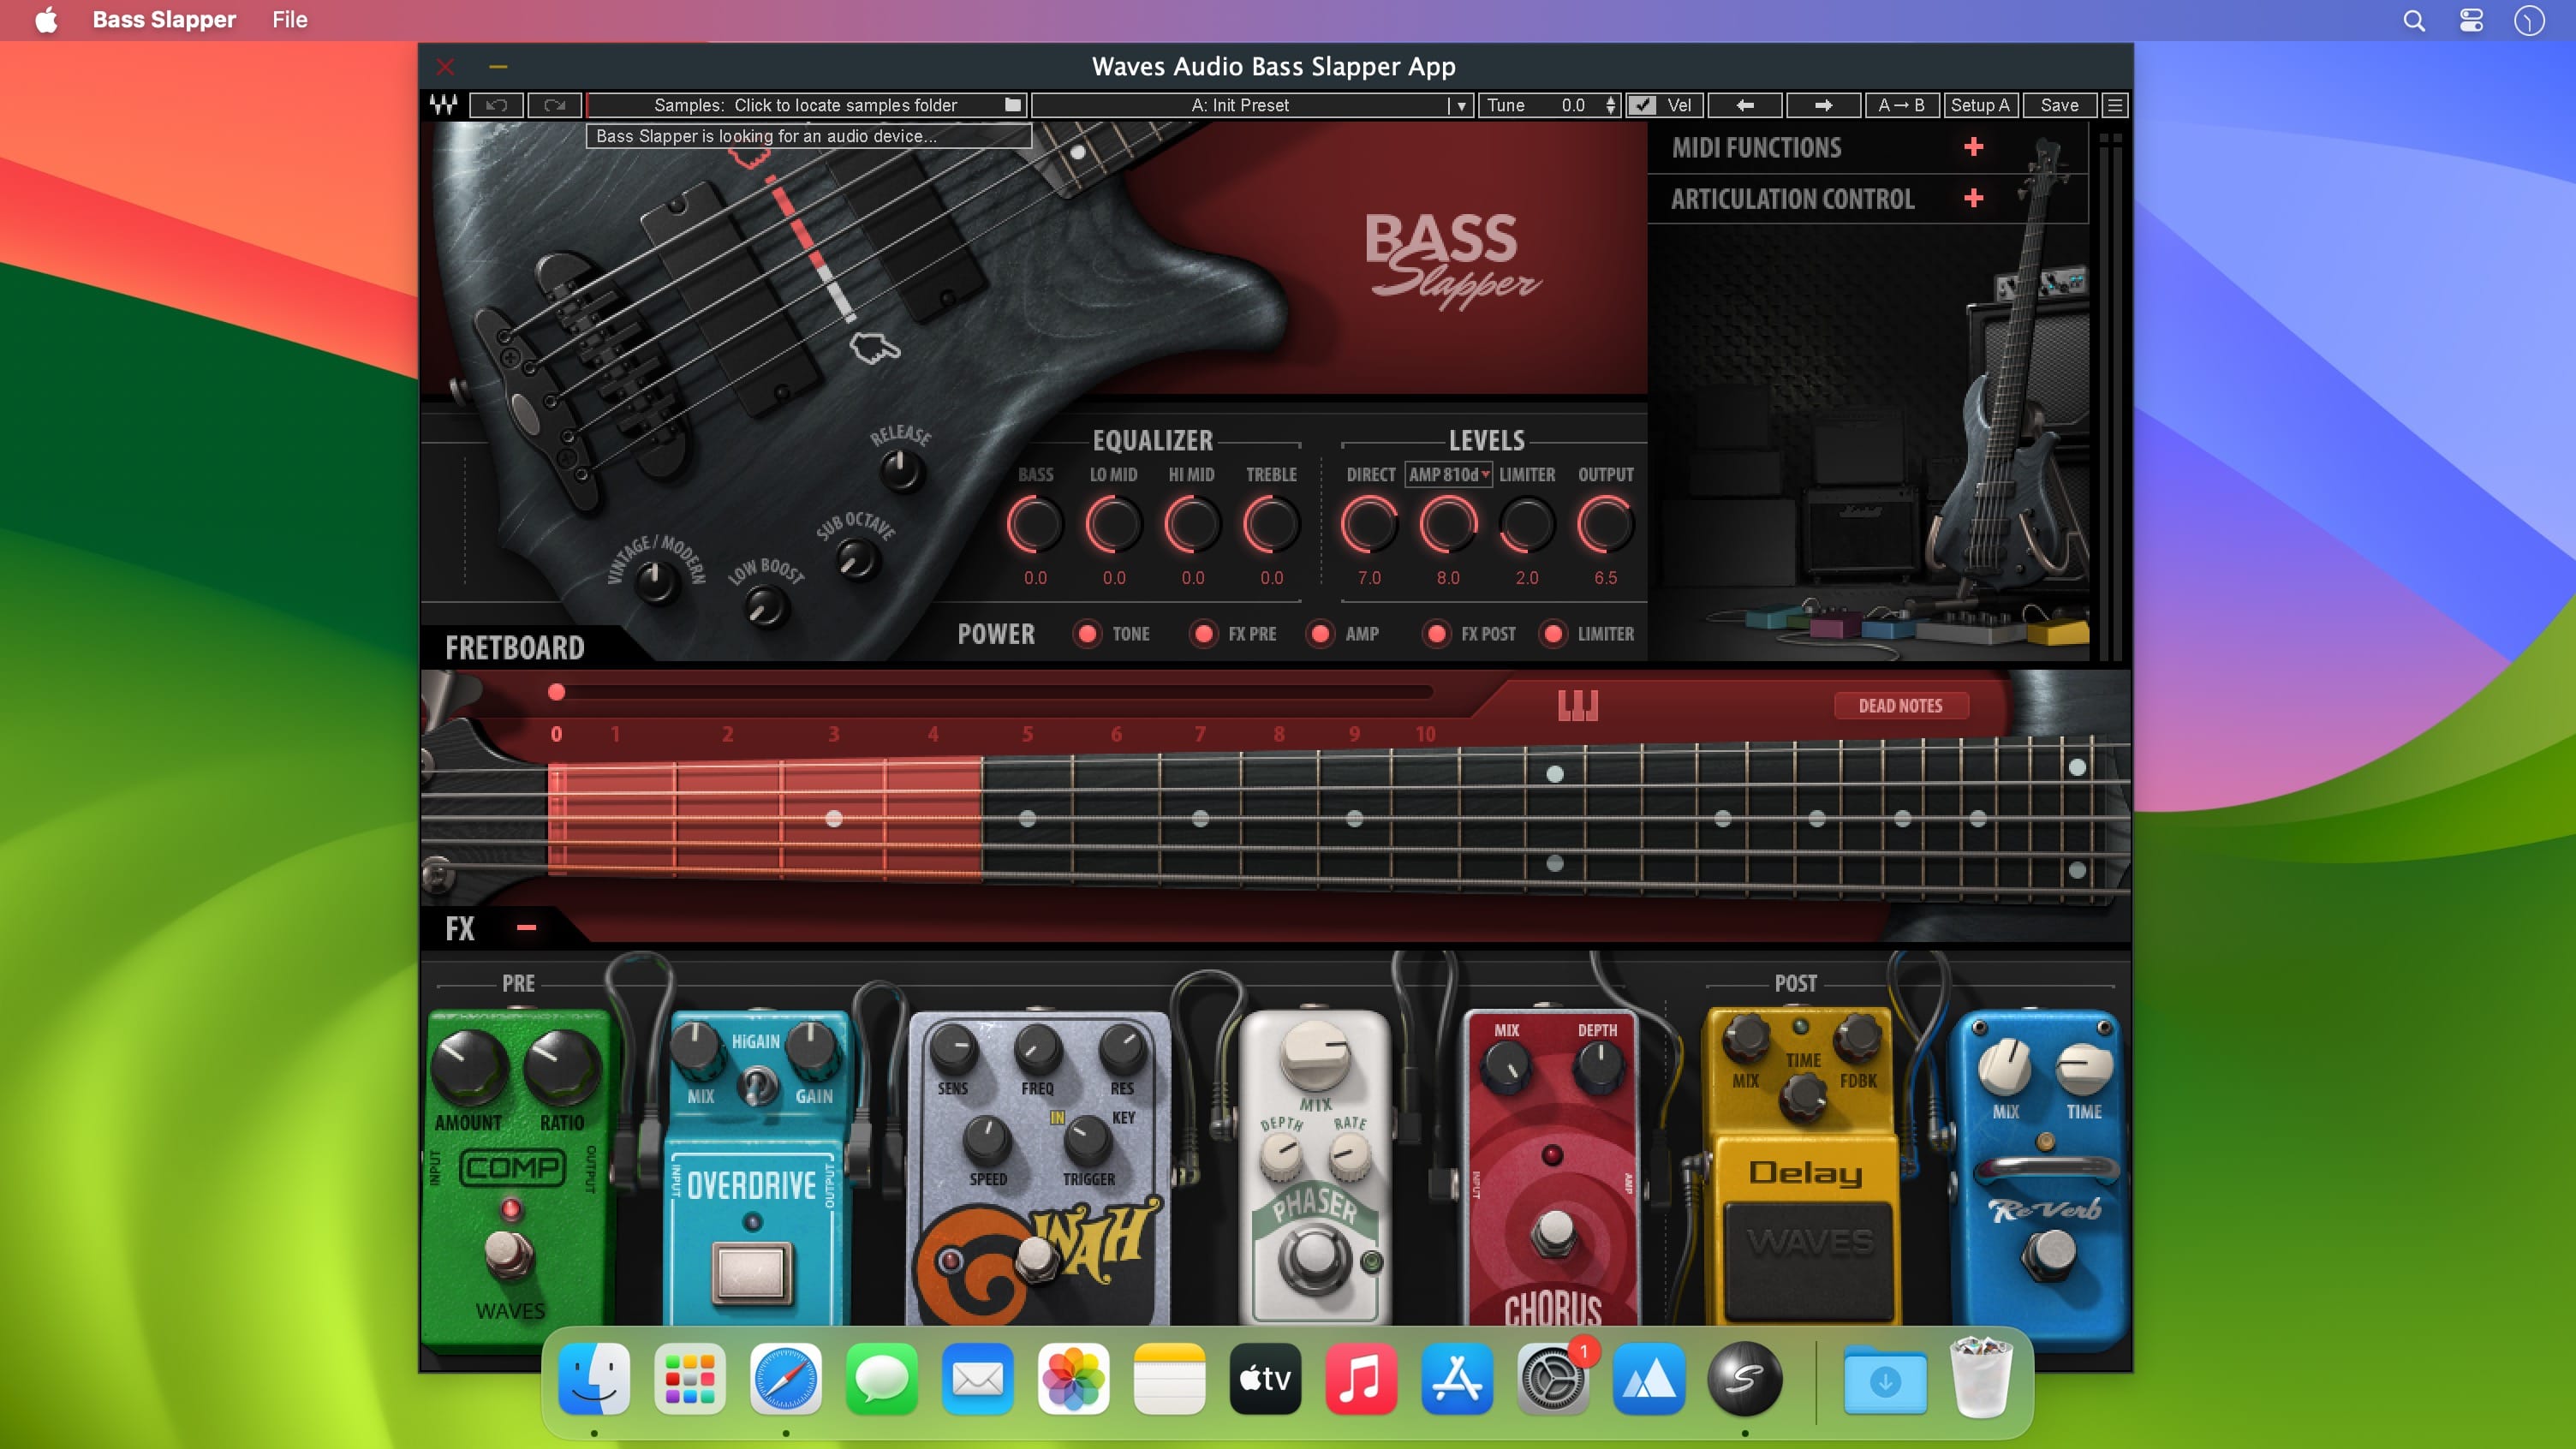Expand the ARTICULATION CONTROL section
Screen dimensions: 2576x1449
pos(1973,199)
